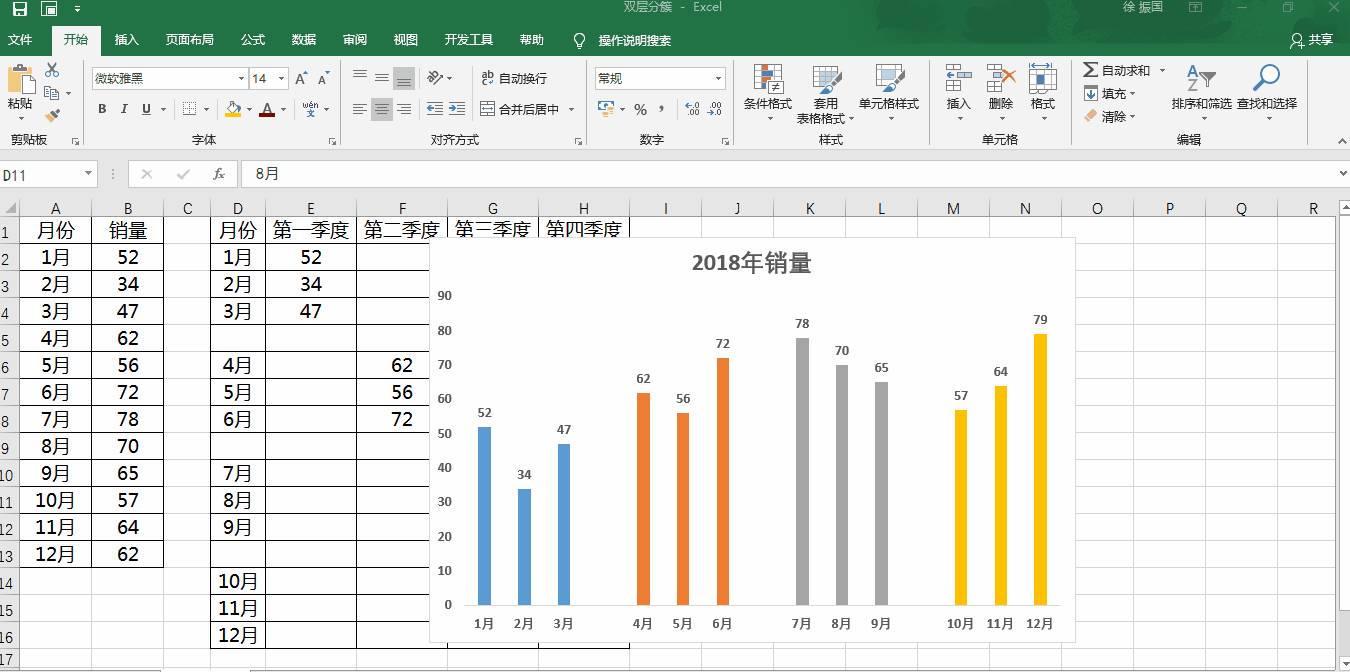
Task: Open the 公式 (Formulas) ribbon tab
Action: click(x=253, y=40)
